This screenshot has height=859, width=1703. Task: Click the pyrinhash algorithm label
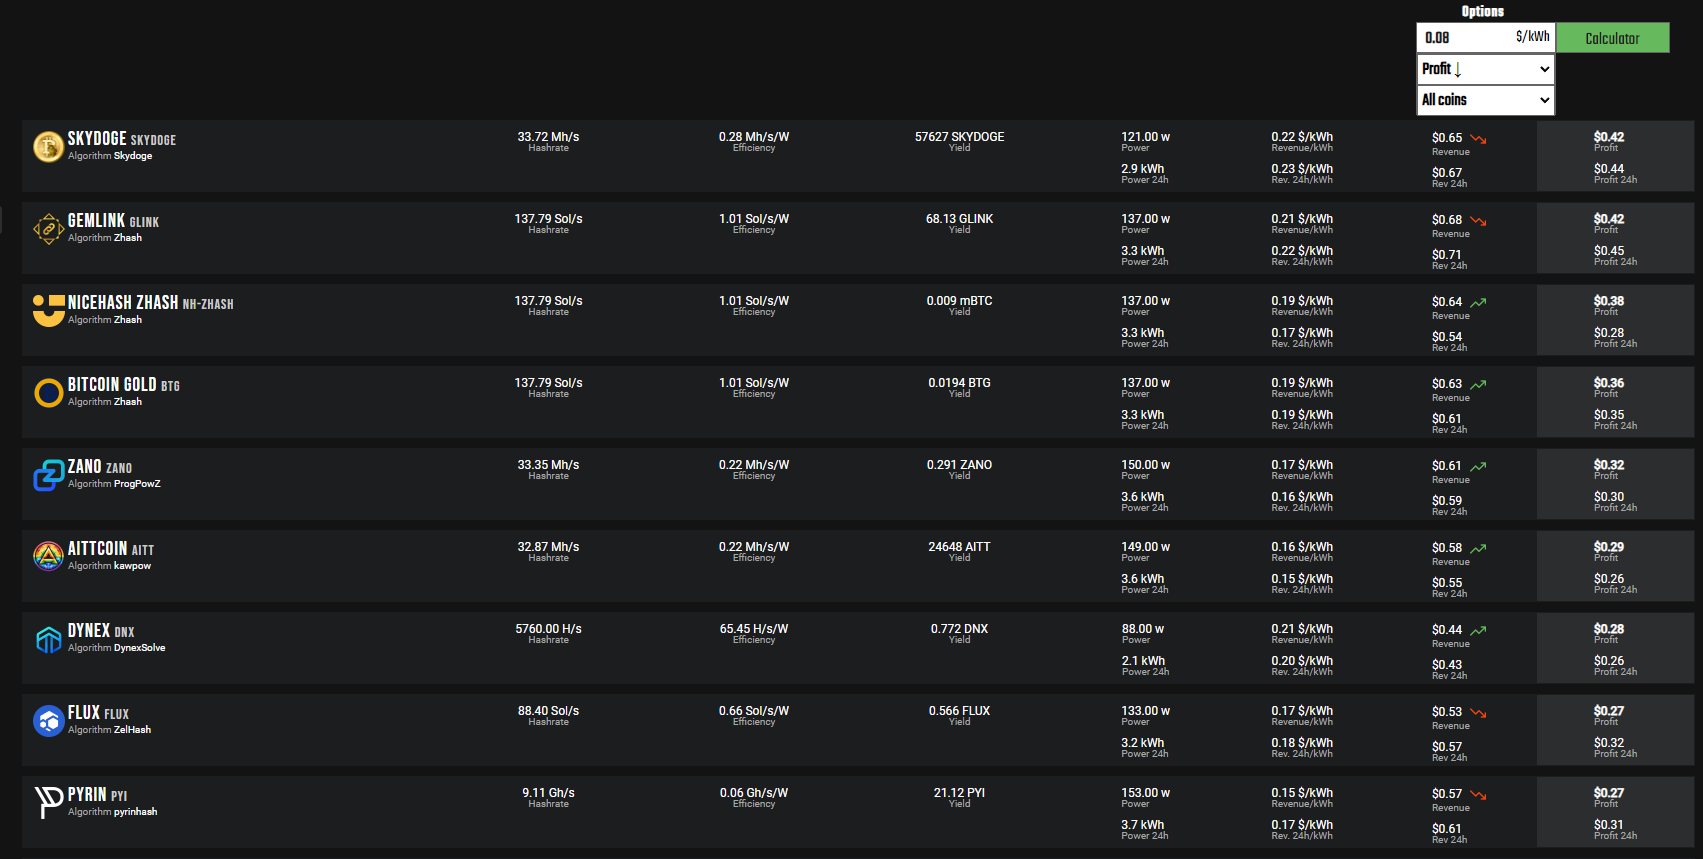136,812
